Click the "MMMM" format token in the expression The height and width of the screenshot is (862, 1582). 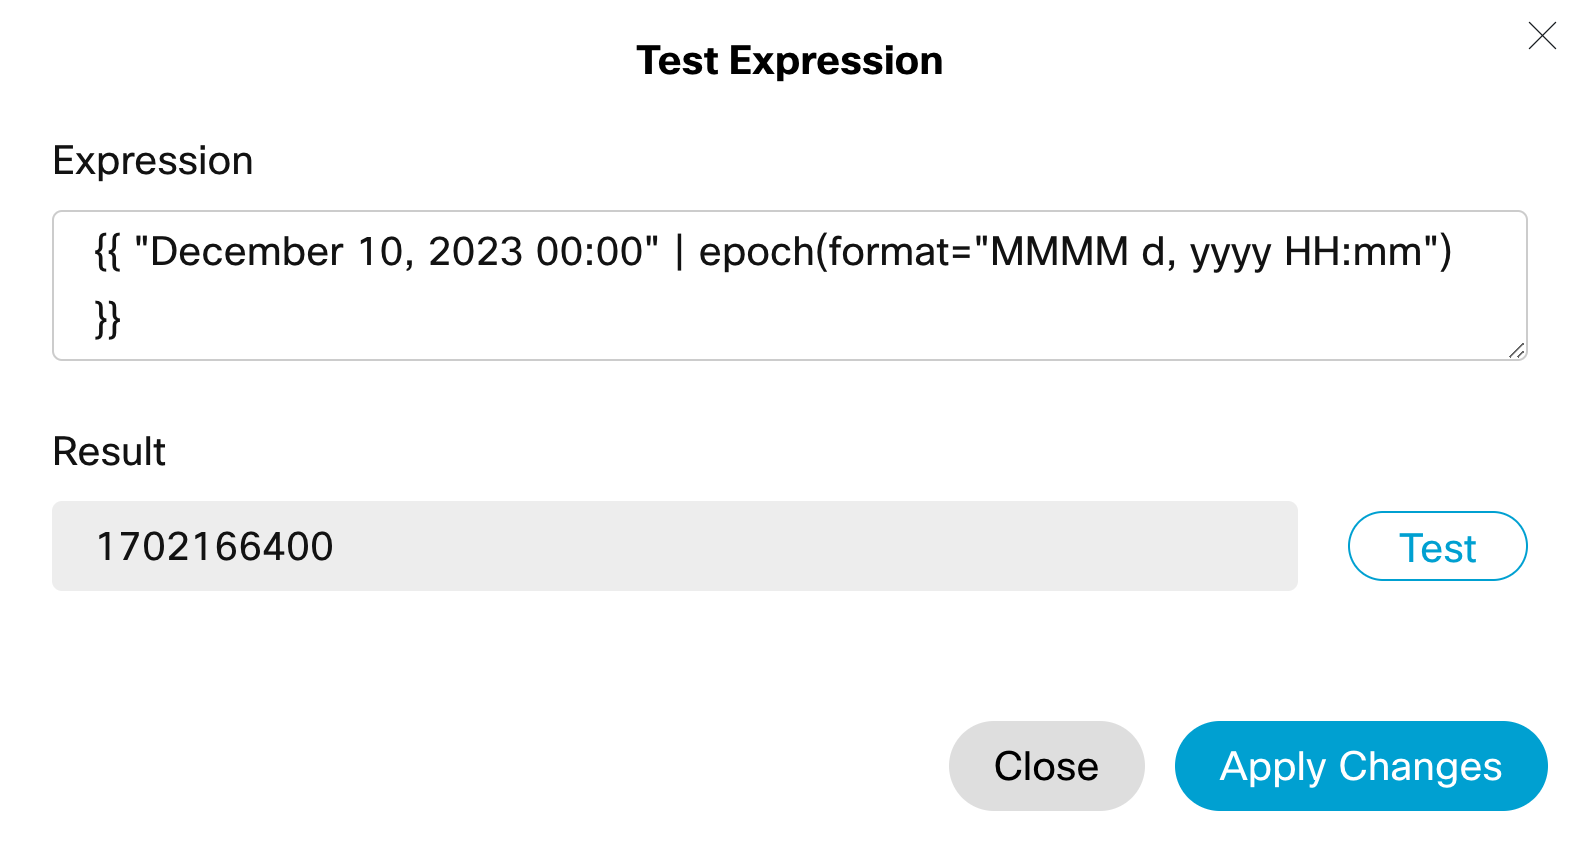[1059, 252]
